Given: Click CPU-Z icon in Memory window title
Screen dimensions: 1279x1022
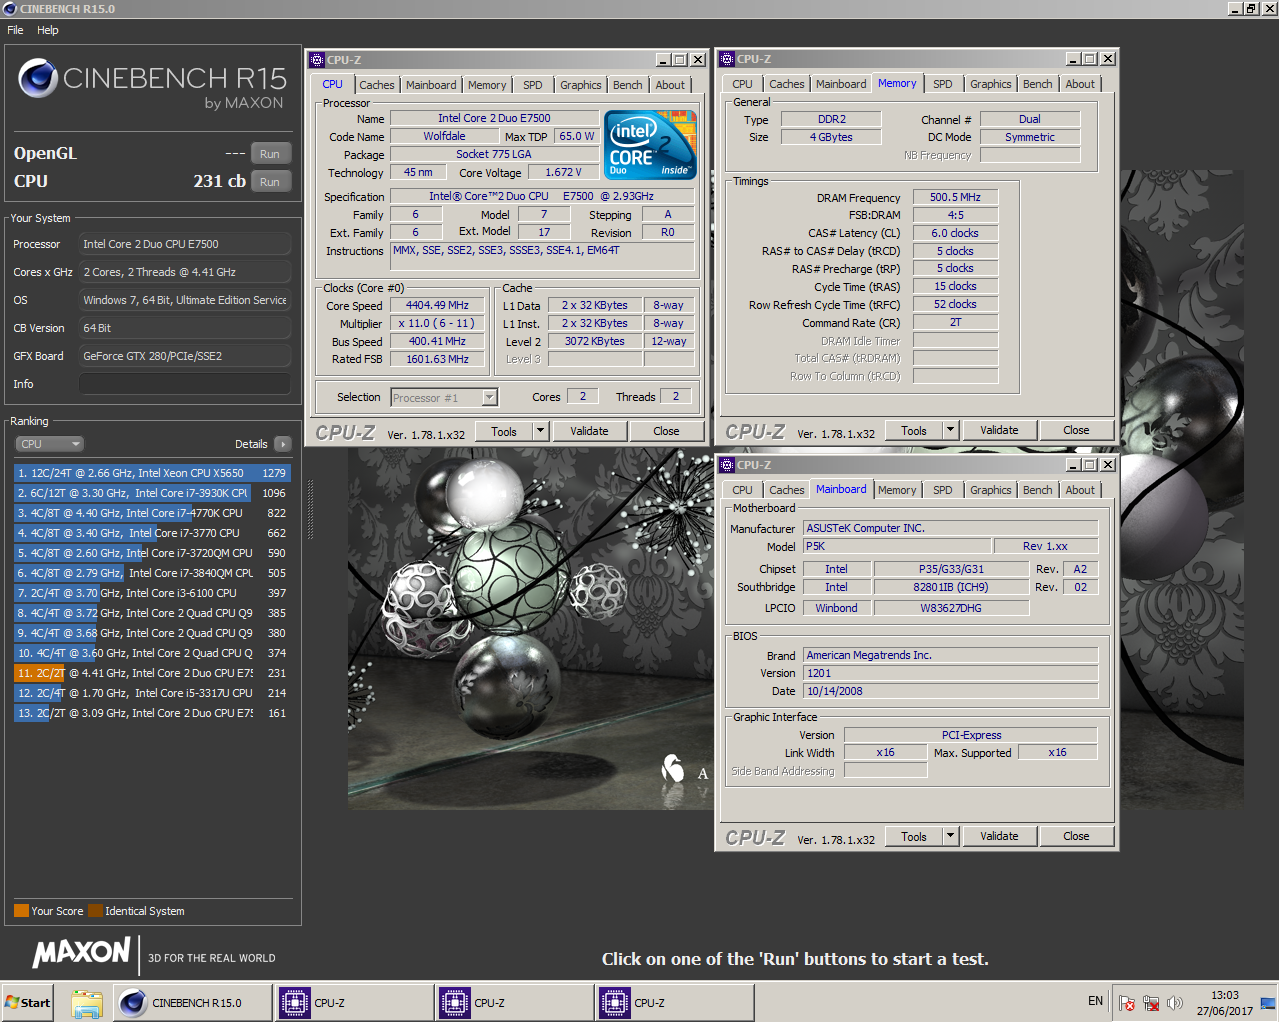Looking at the screenshot, I should pyautogui.click(x=727, y=59).
